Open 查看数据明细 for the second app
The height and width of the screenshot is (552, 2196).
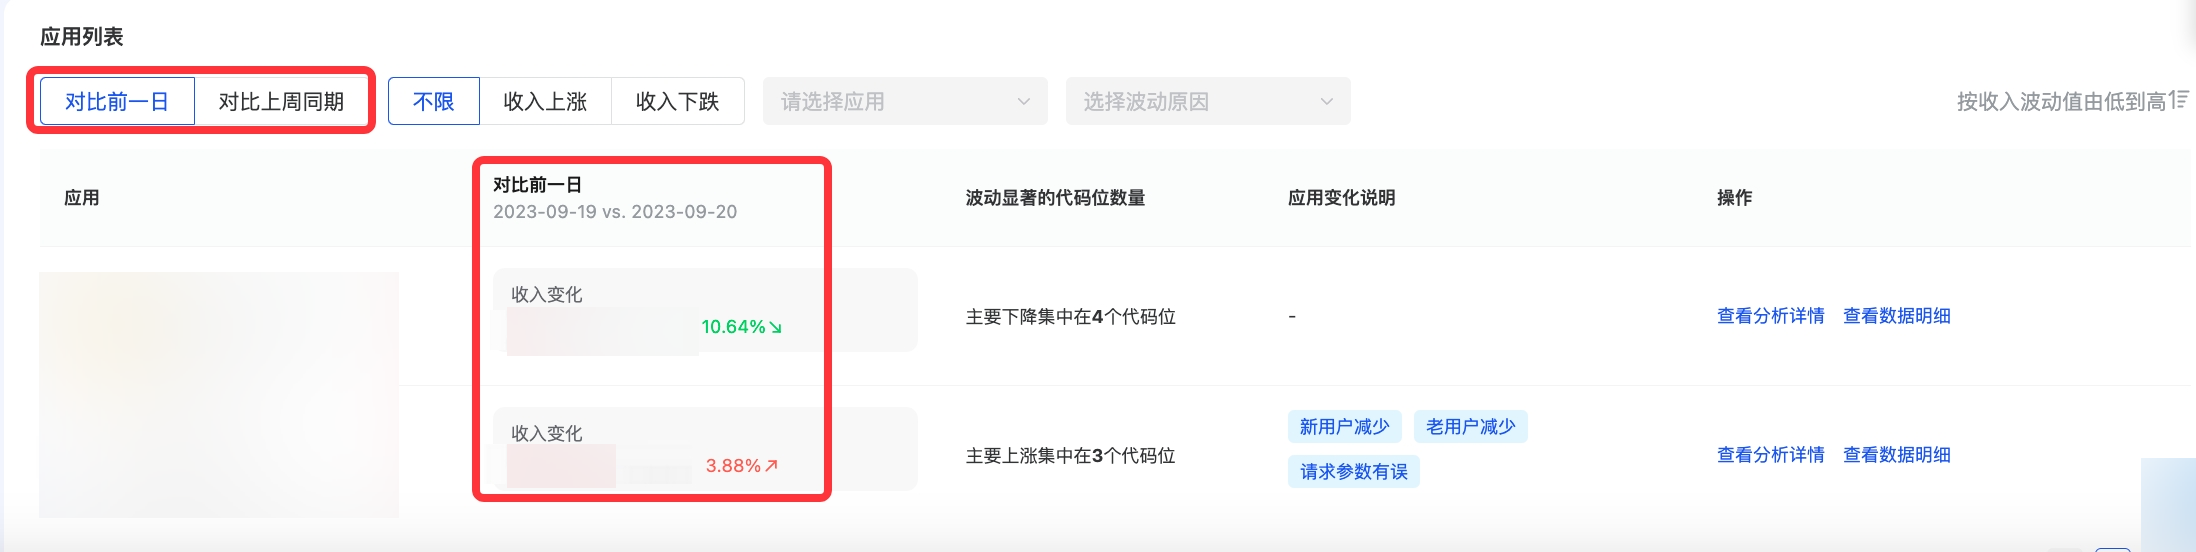pos(1896,455)
